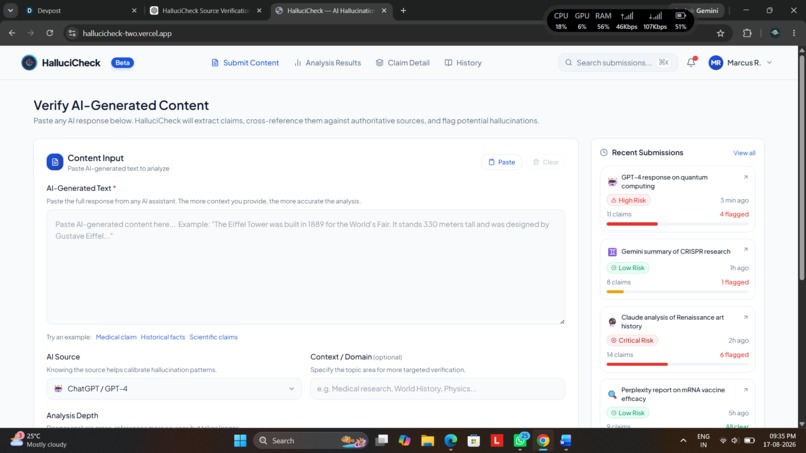Switch to HalluciCheck Source Verification browser tab
Viewport: 806px width, 453px height.
(x=206, y=10)
